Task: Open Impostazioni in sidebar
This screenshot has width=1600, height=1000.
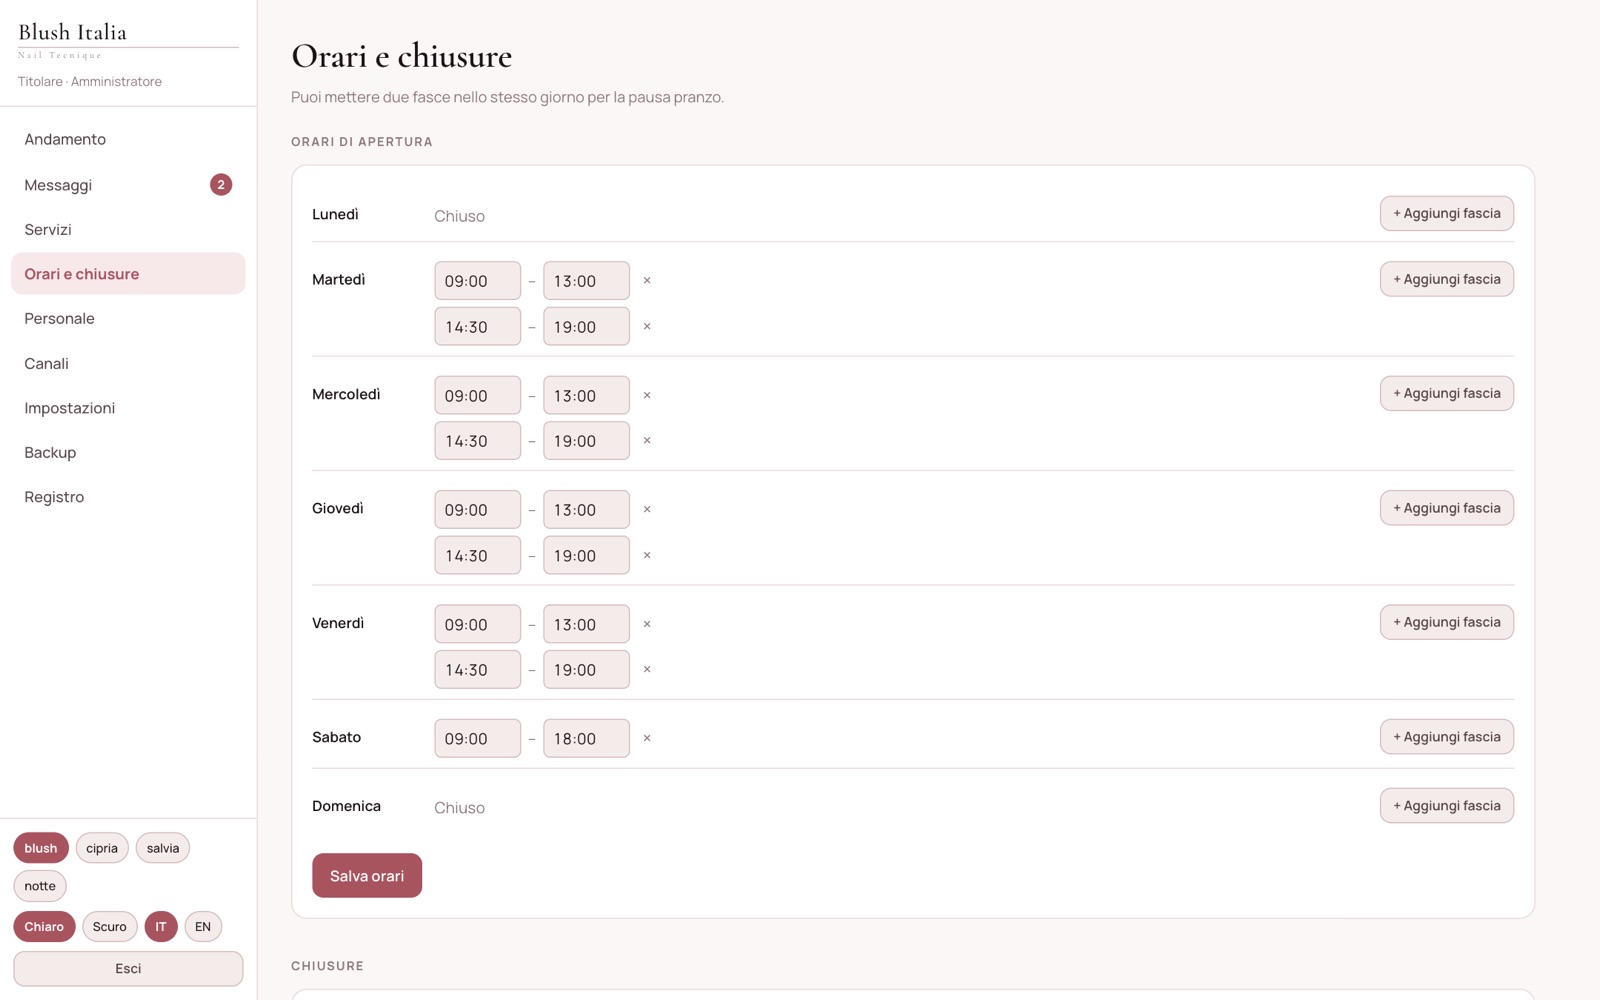Action: point(128,408)
